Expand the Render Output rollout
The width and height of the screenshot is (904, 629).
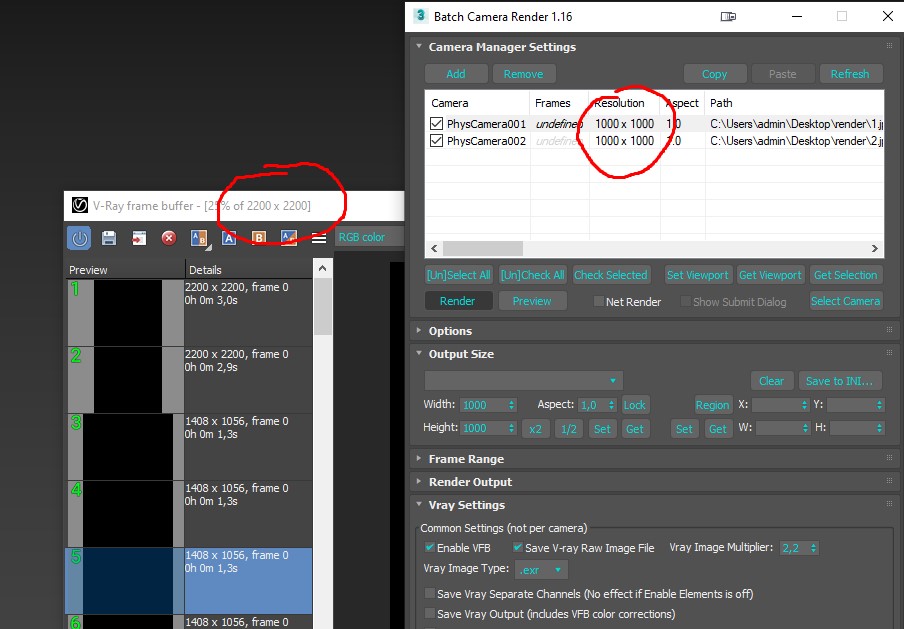pyautogui.click(x=419, y=481)
